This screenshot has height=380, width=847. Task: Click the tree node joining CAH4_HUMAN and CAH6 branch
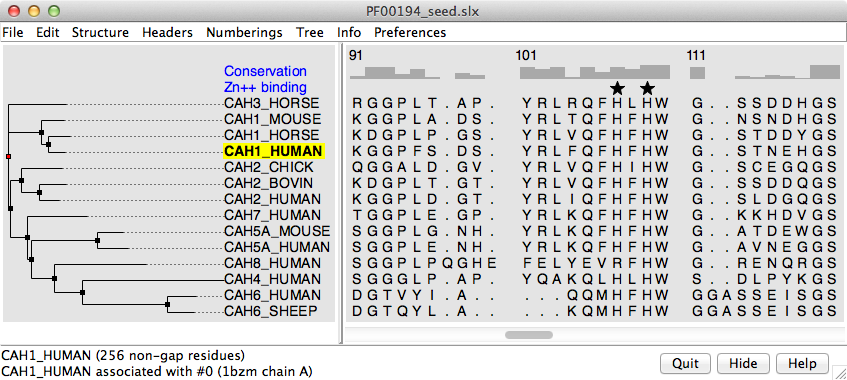pos(82,292)
